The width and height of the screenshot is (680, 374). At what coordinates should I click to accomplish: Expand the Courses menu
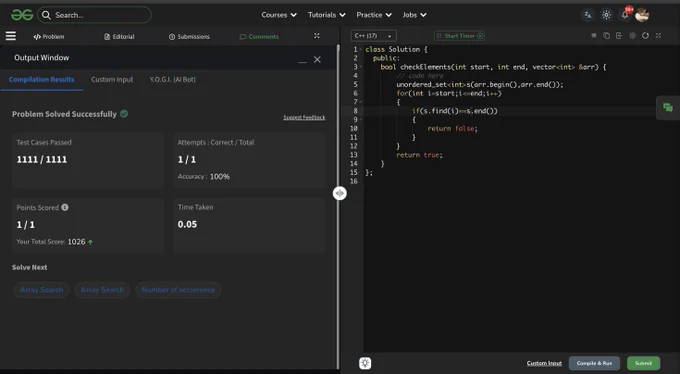(279, 15)
